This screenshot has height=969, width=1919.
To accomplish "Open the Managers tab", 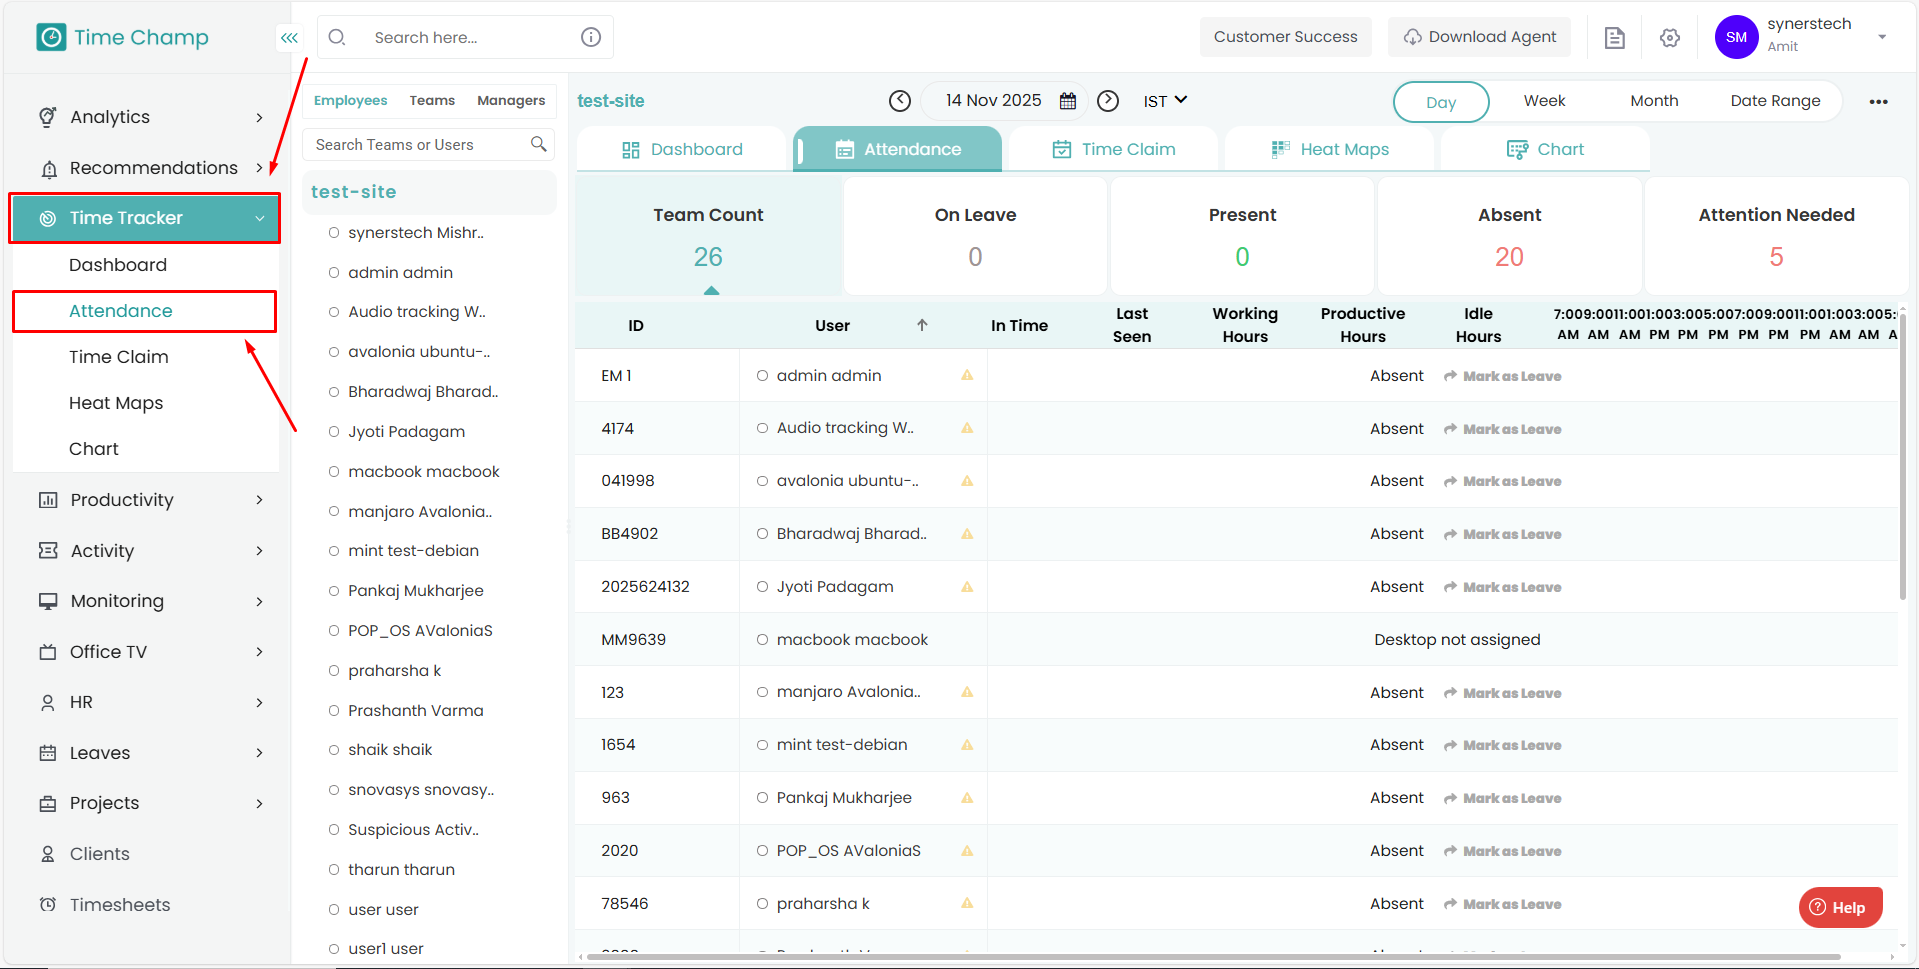I will click(511, 101).
